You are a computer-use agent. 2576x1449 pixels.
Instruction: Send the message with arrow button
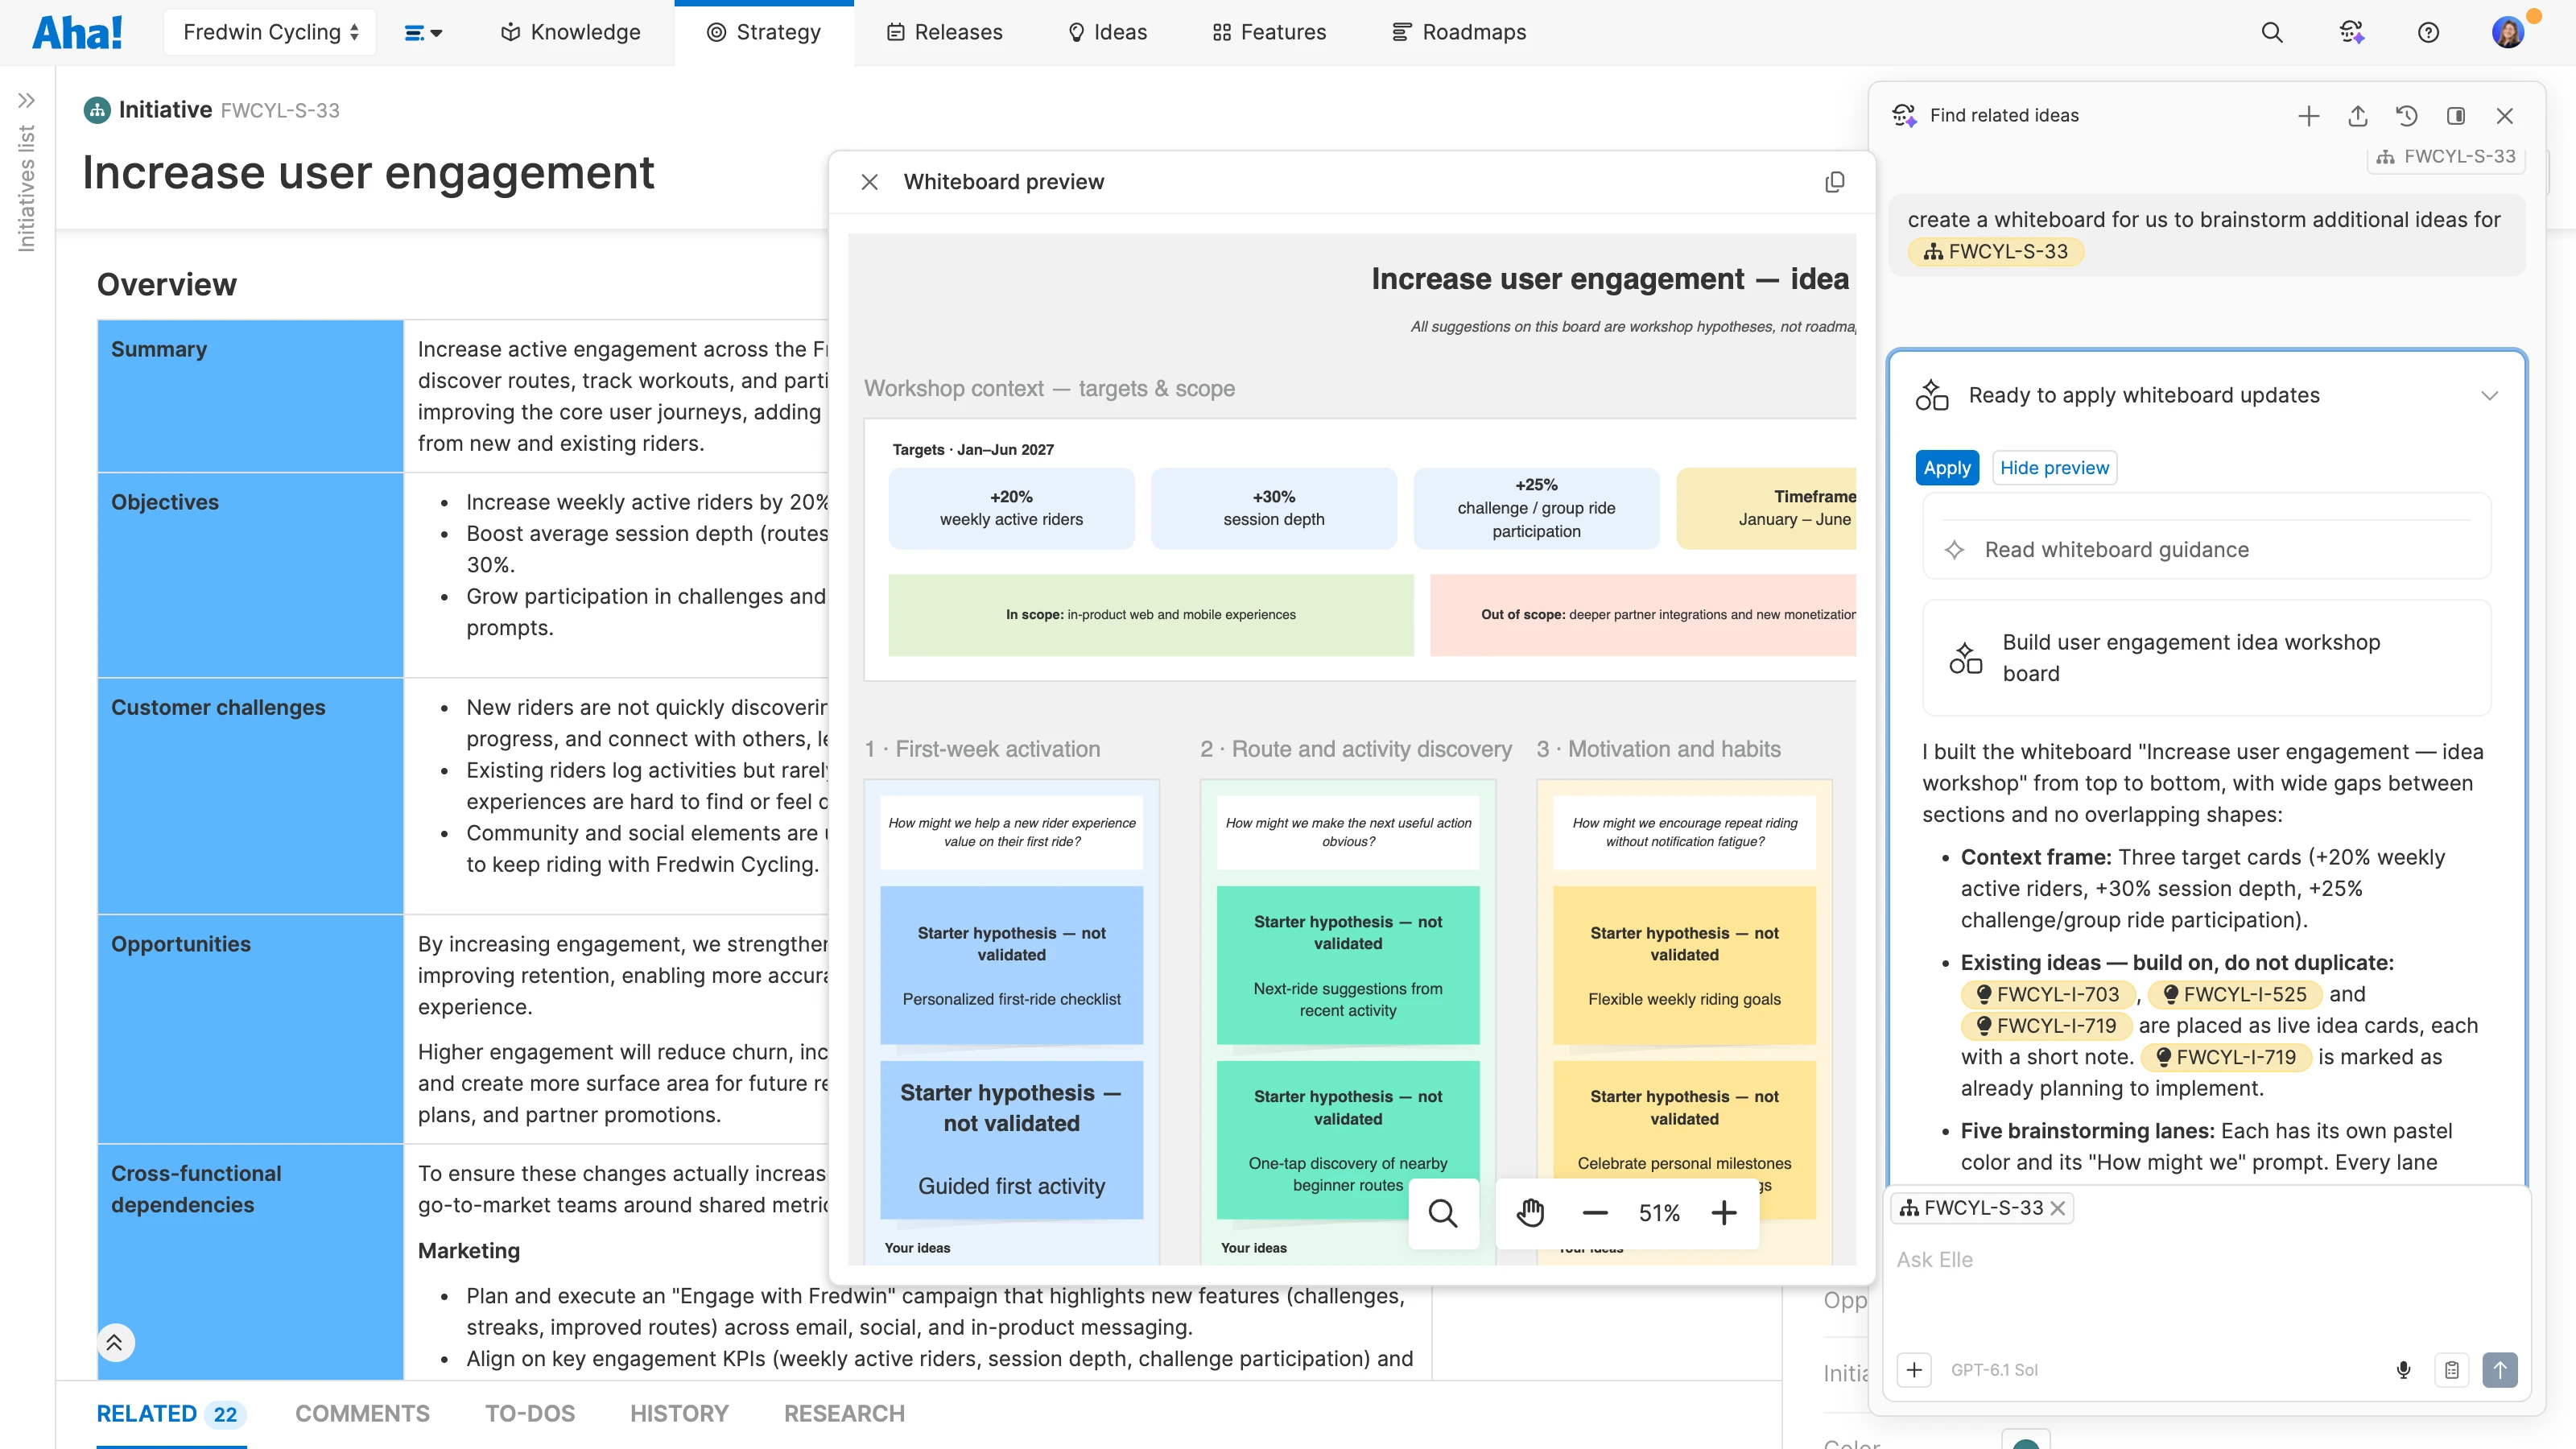pos(2500,1370)
